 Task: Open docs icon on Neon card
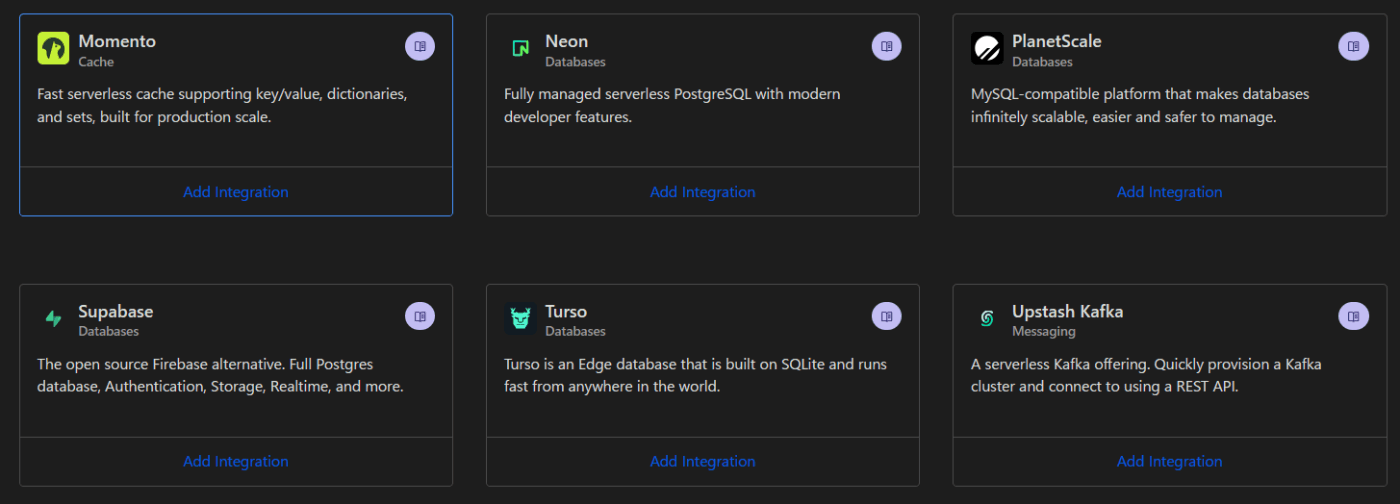(x=887, y=46)
